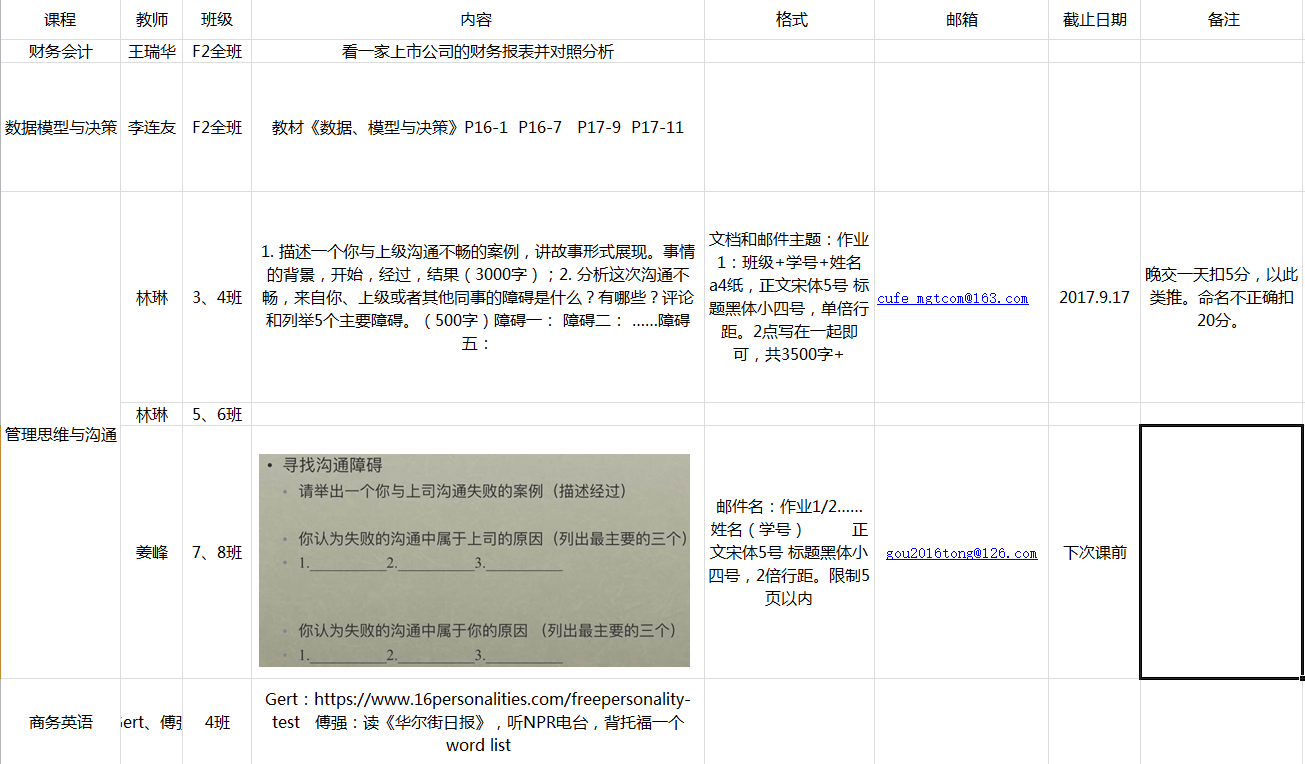Select the 截止日期 header cell

(1094, 20)
